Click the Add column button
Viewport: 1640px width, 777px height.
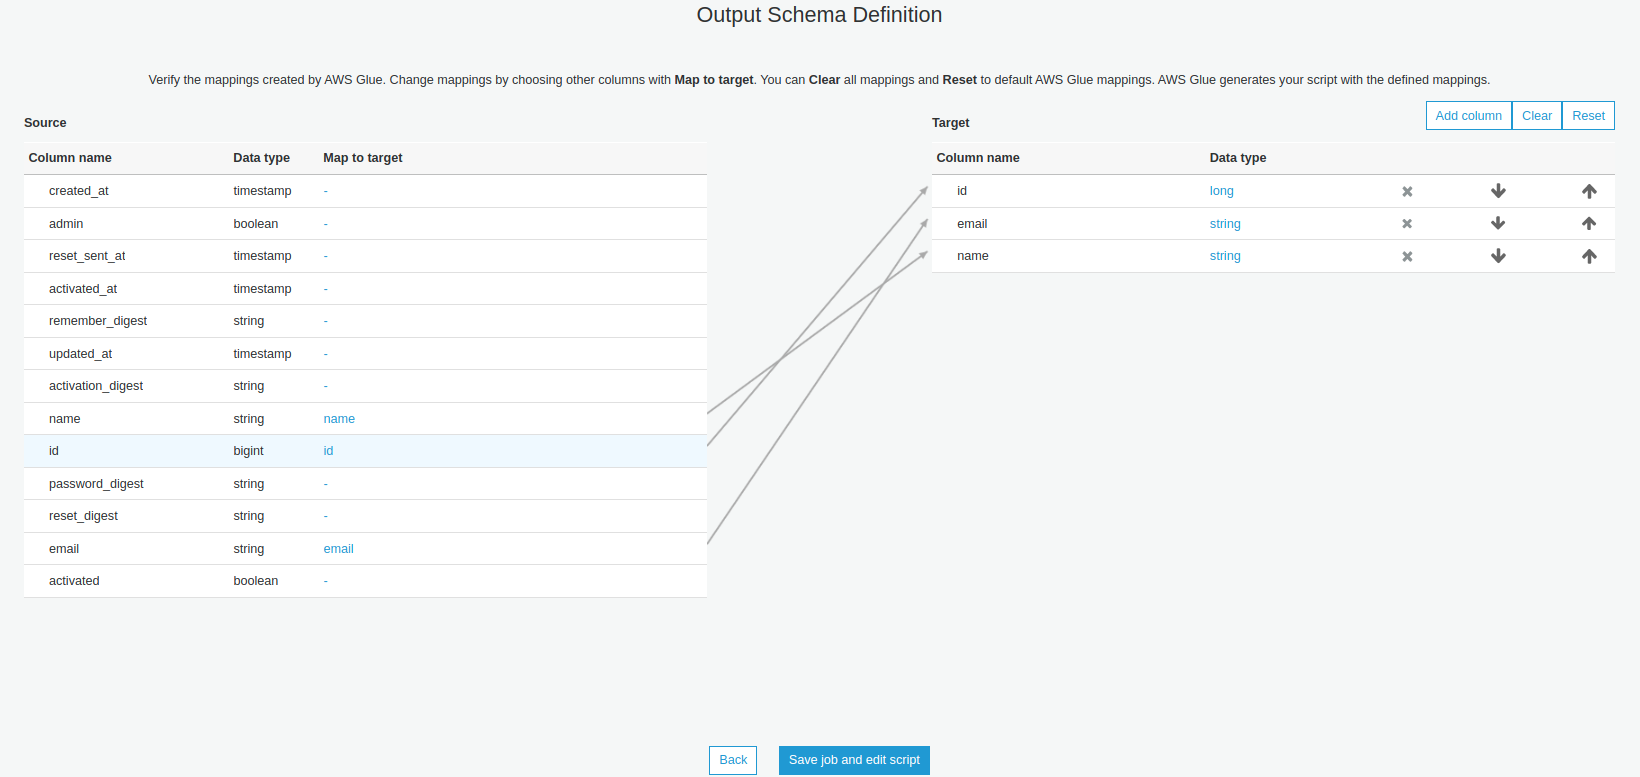click(1468, 116)
